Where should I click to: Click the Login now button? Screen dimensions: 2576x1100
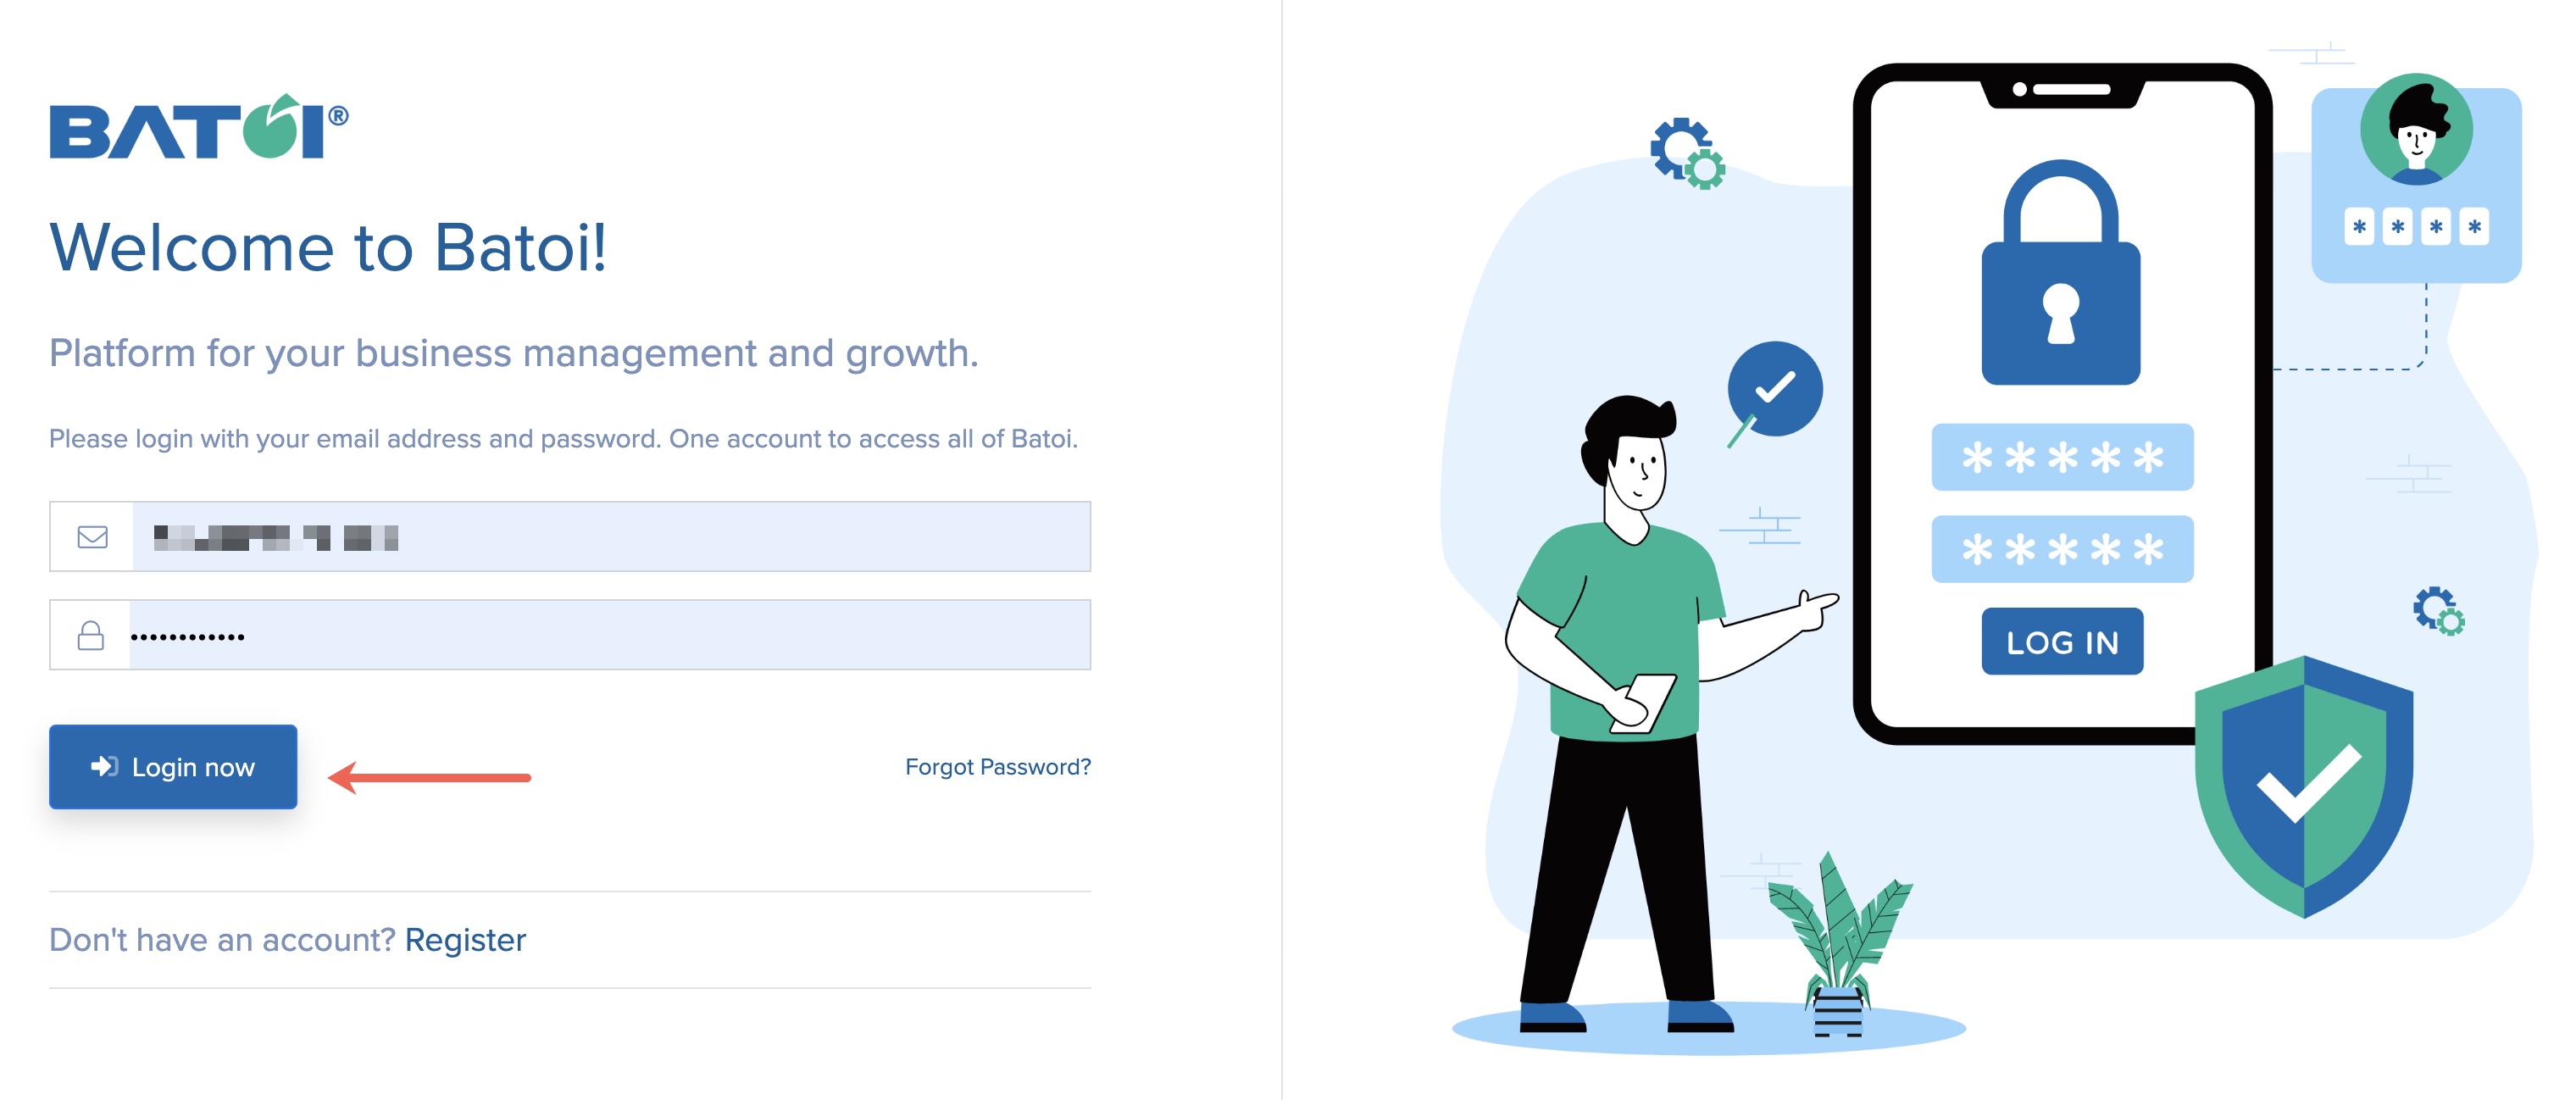click(173, 766)
